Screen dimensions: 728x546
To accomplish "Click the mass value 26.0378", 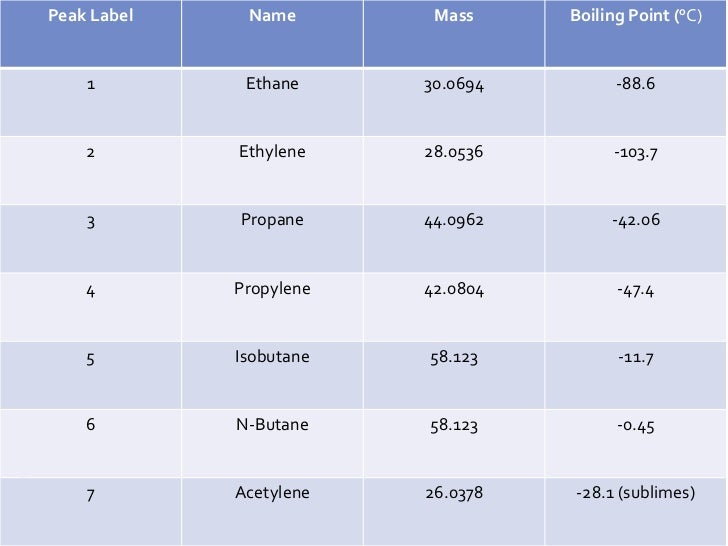I will coord(454,493).
